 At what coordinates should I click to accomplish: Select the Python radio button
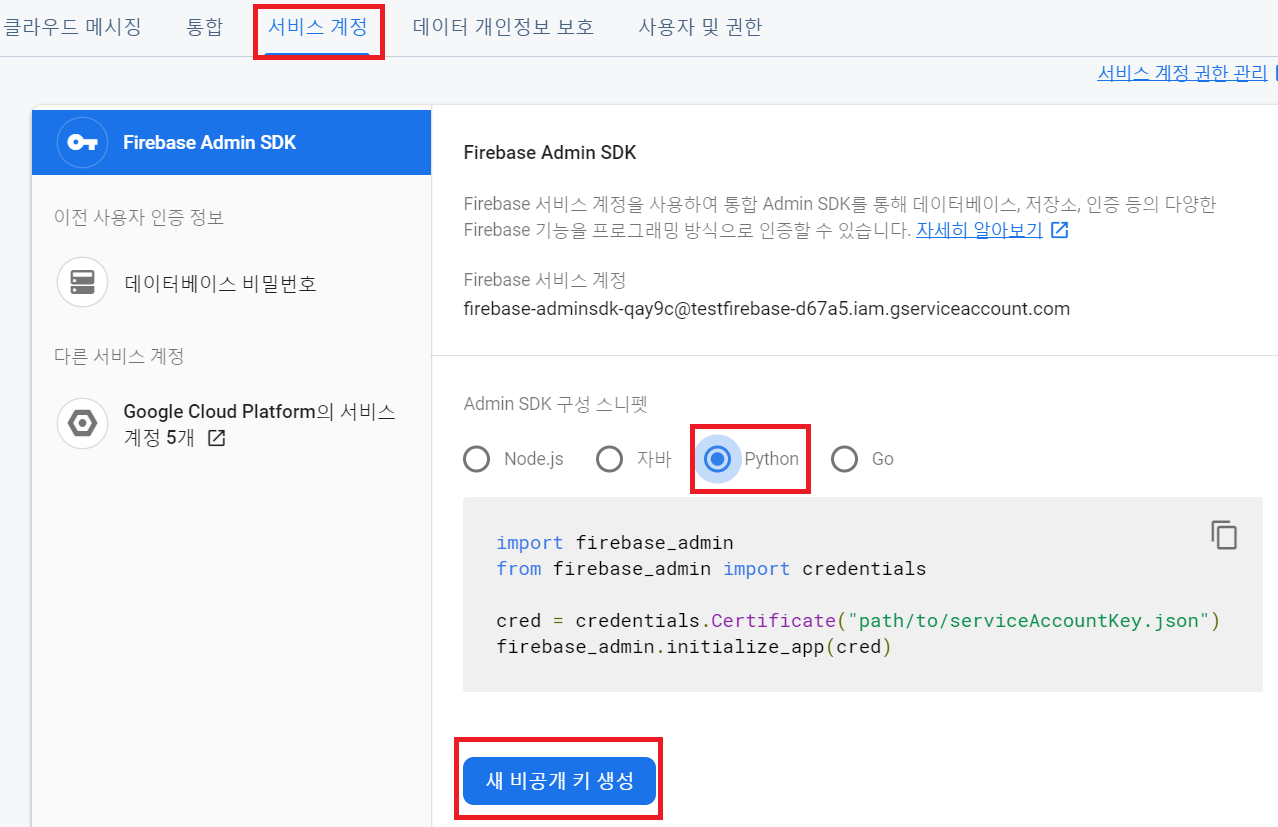(717, 459)
